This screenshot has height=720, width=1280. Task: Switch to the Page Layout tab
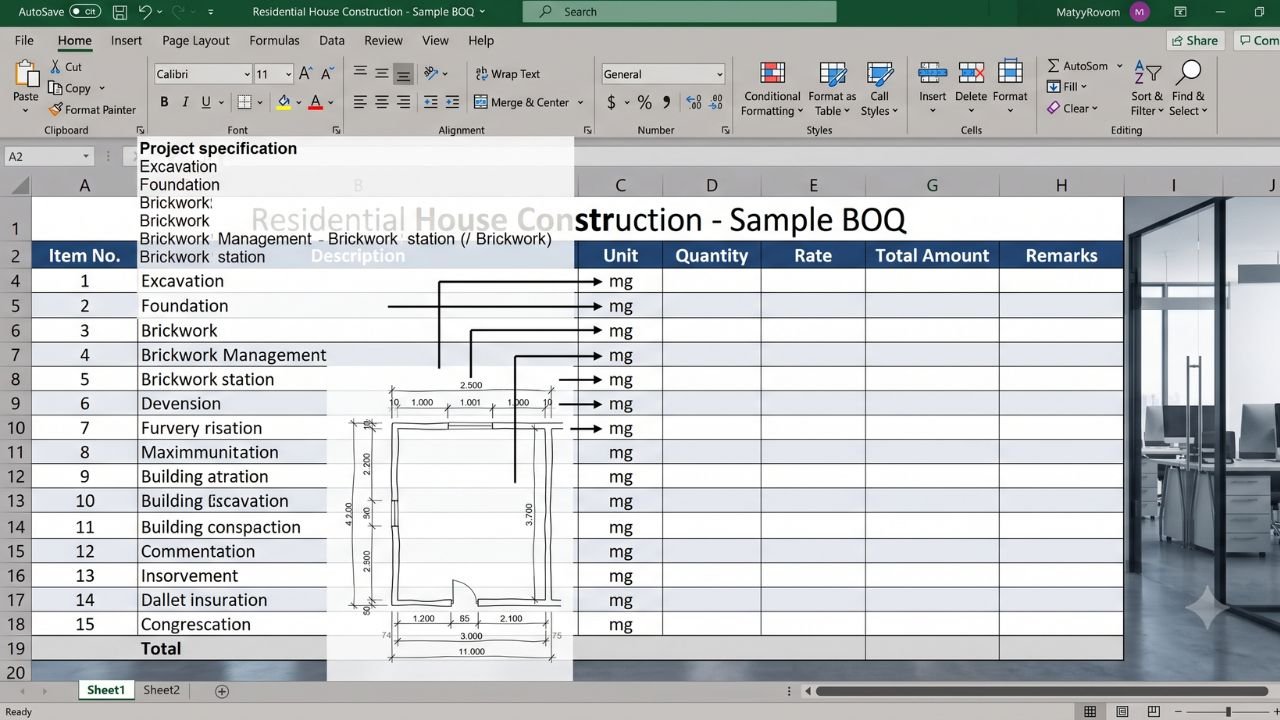[x=196, y=40]
